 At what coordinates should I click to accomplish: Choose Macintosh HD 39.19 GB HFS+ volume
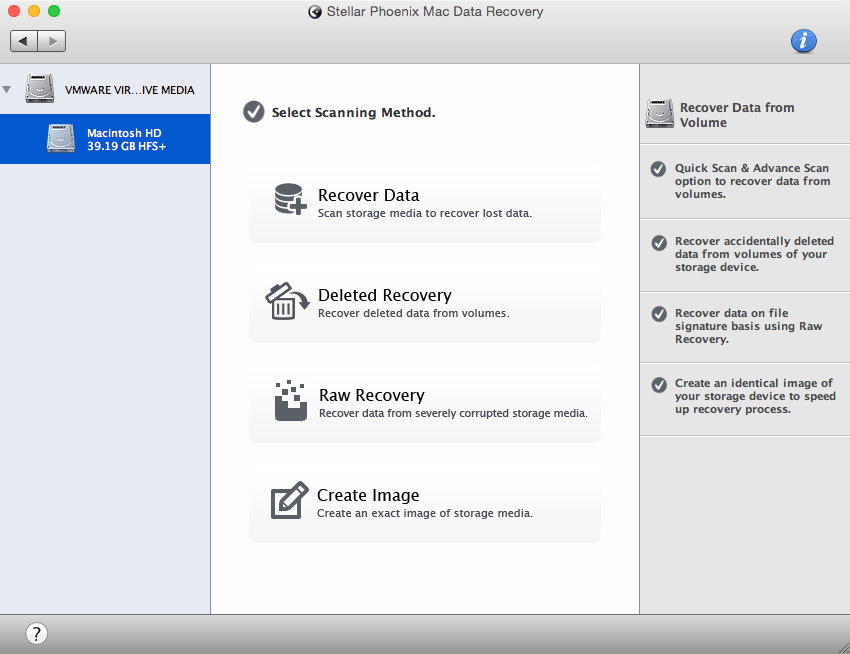pyautogui.click(x=105, y=139)
